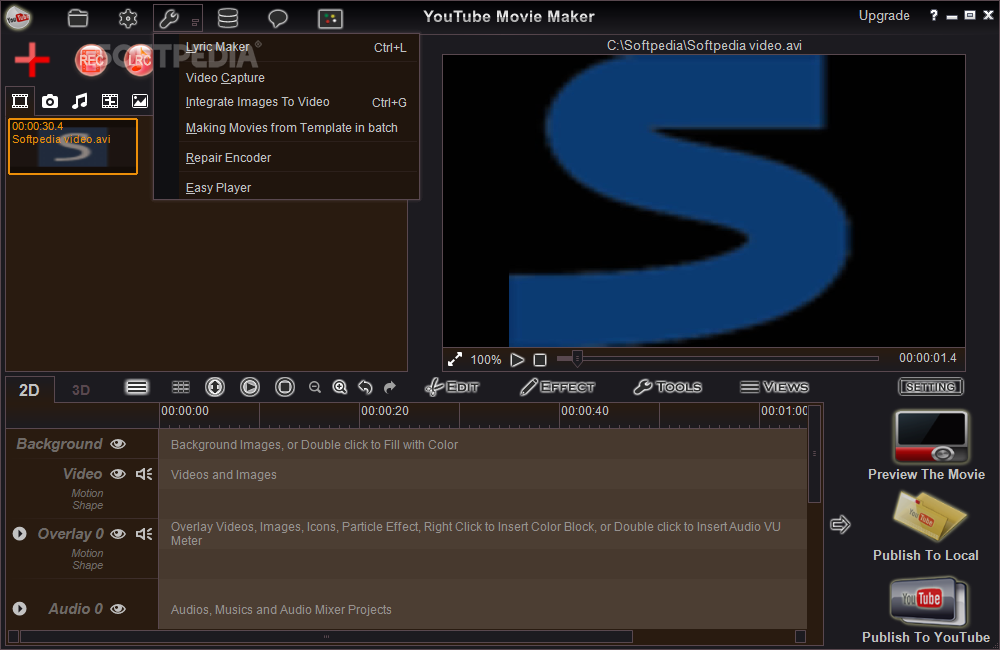This screenshot has height=650, width=1000.
Task: Open help with question mark icon
Action: [x=934, y=15]
